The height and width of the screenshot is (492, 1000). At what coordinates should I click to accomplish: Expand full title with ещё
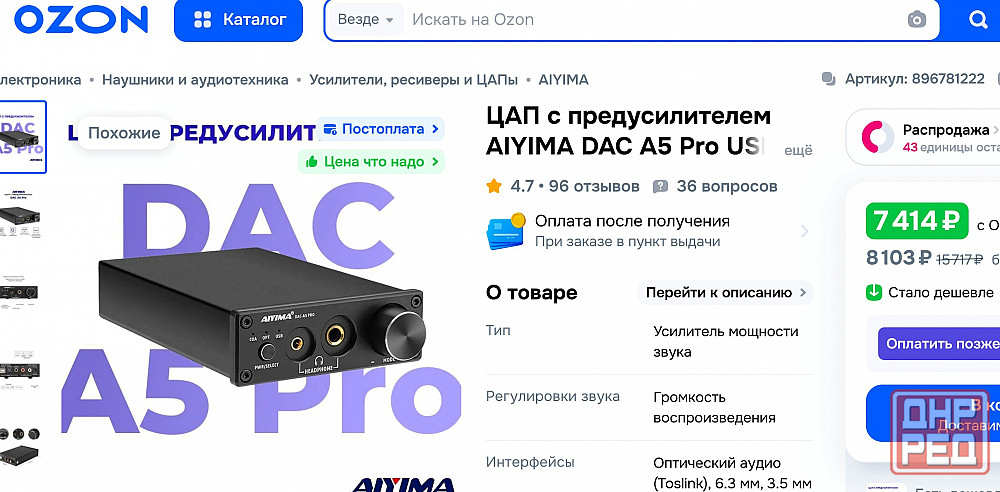coord(798,151)
